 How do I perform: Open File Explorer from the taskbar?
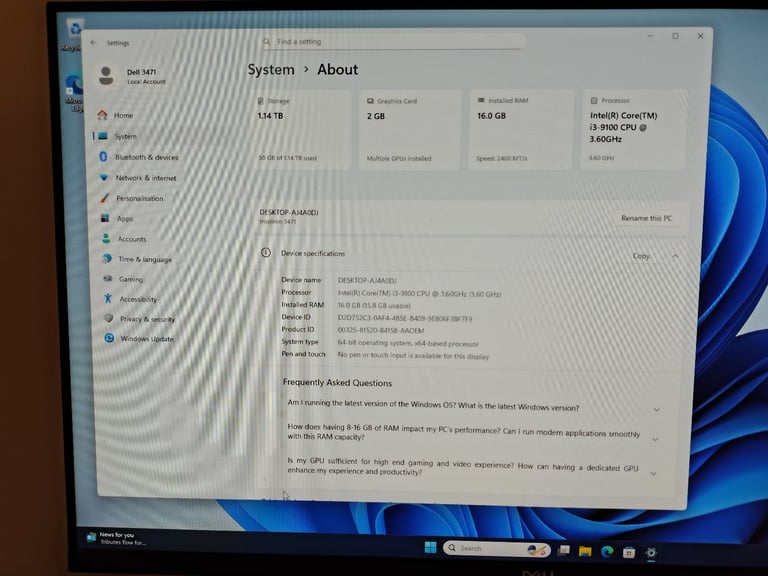pyautogui.click(x=585, y=552)
